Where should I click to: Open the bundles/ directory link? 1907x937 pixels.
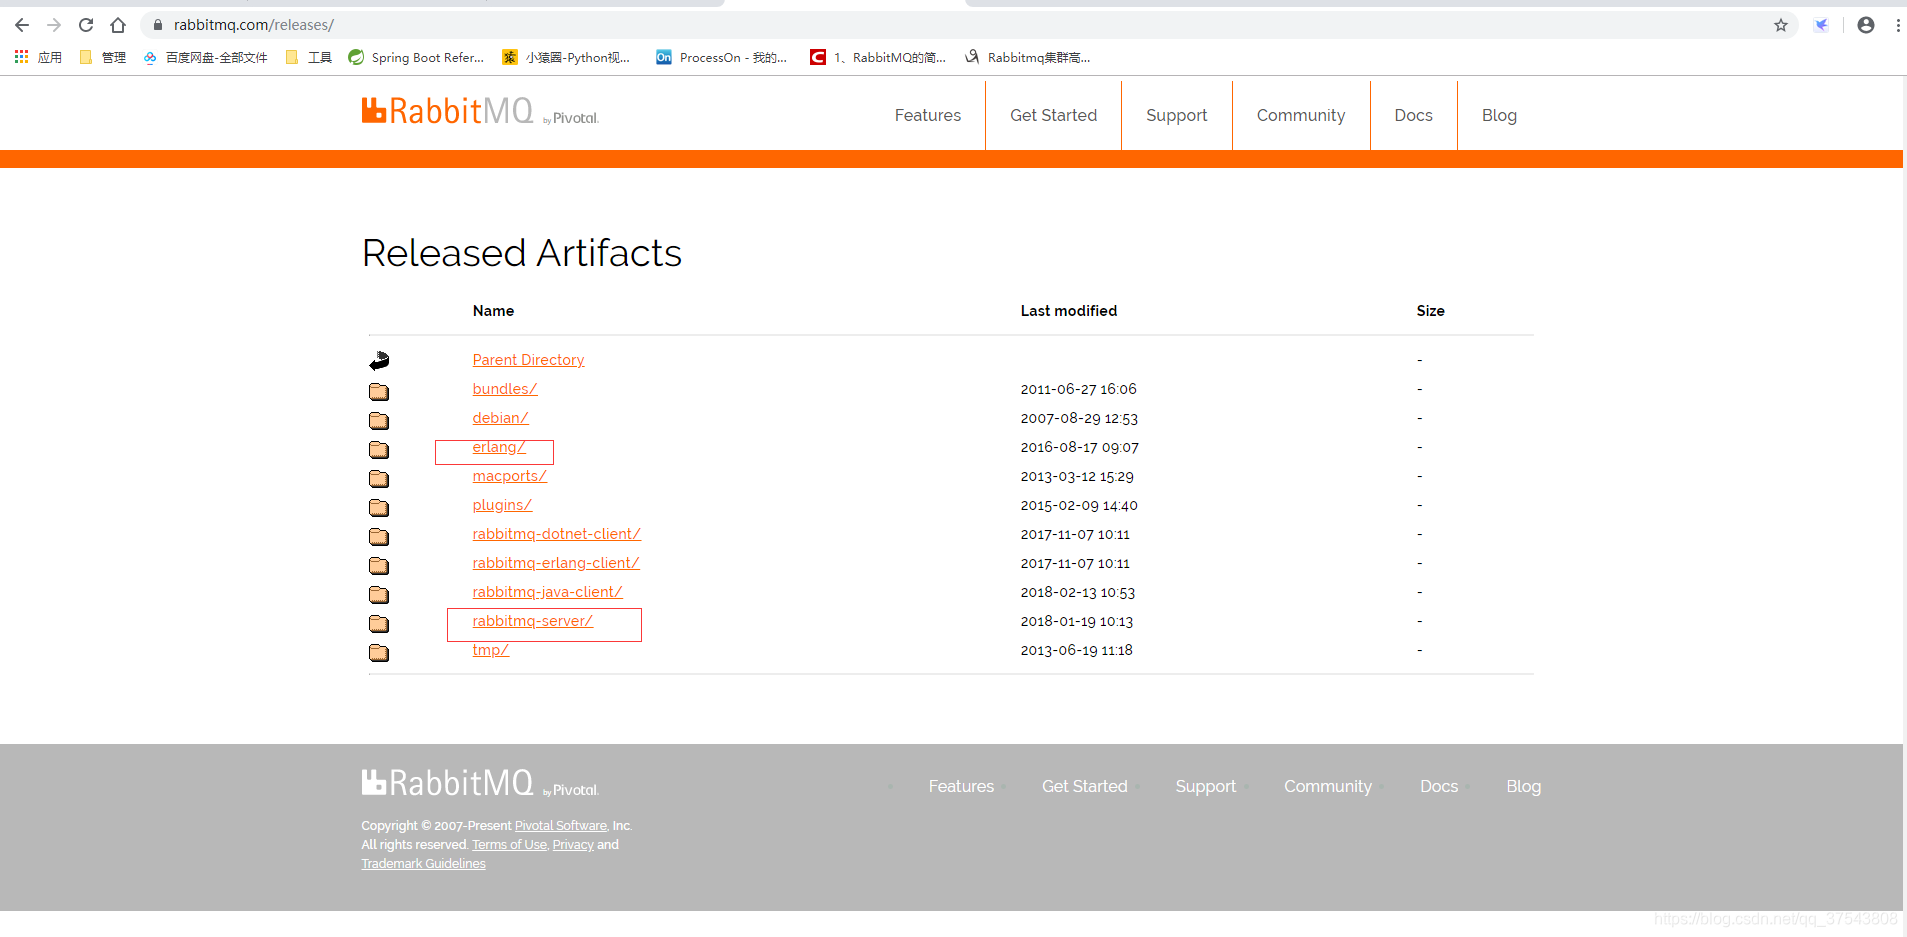pyautogui.click(x=505, y=389)
